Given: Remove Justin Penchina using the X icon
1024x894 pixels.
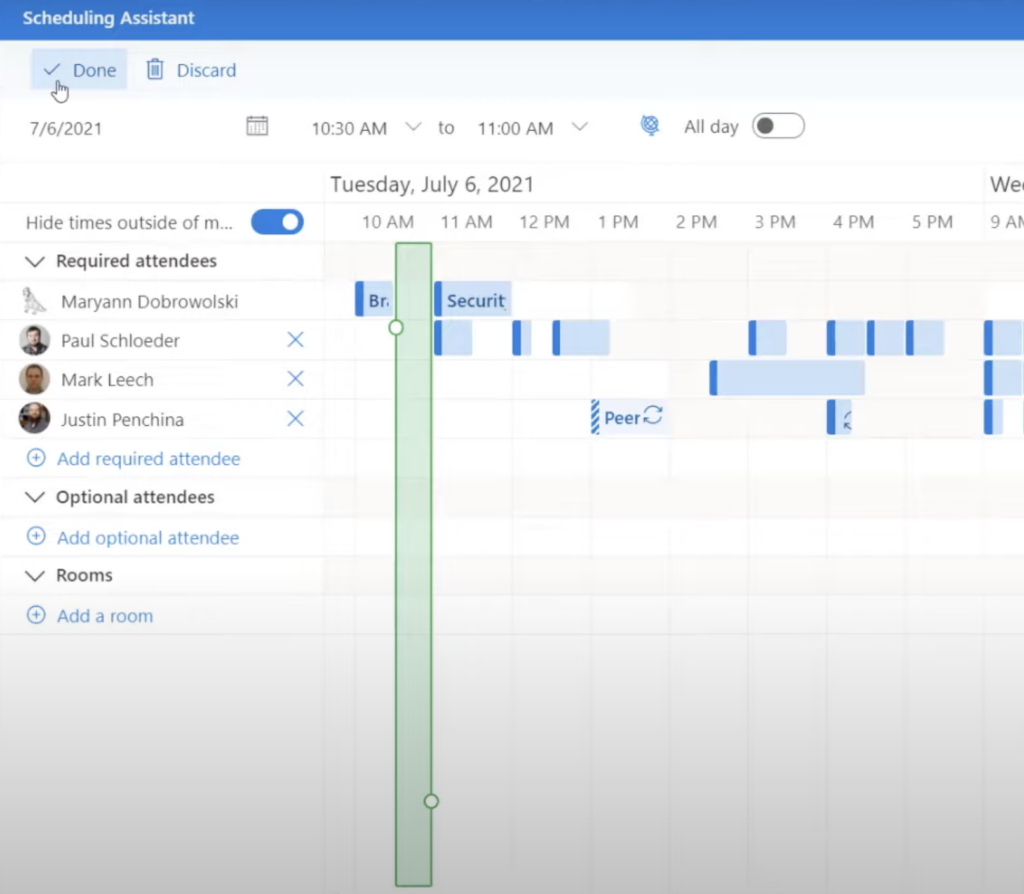Looking at the screenshot, I should coord(295,419).
